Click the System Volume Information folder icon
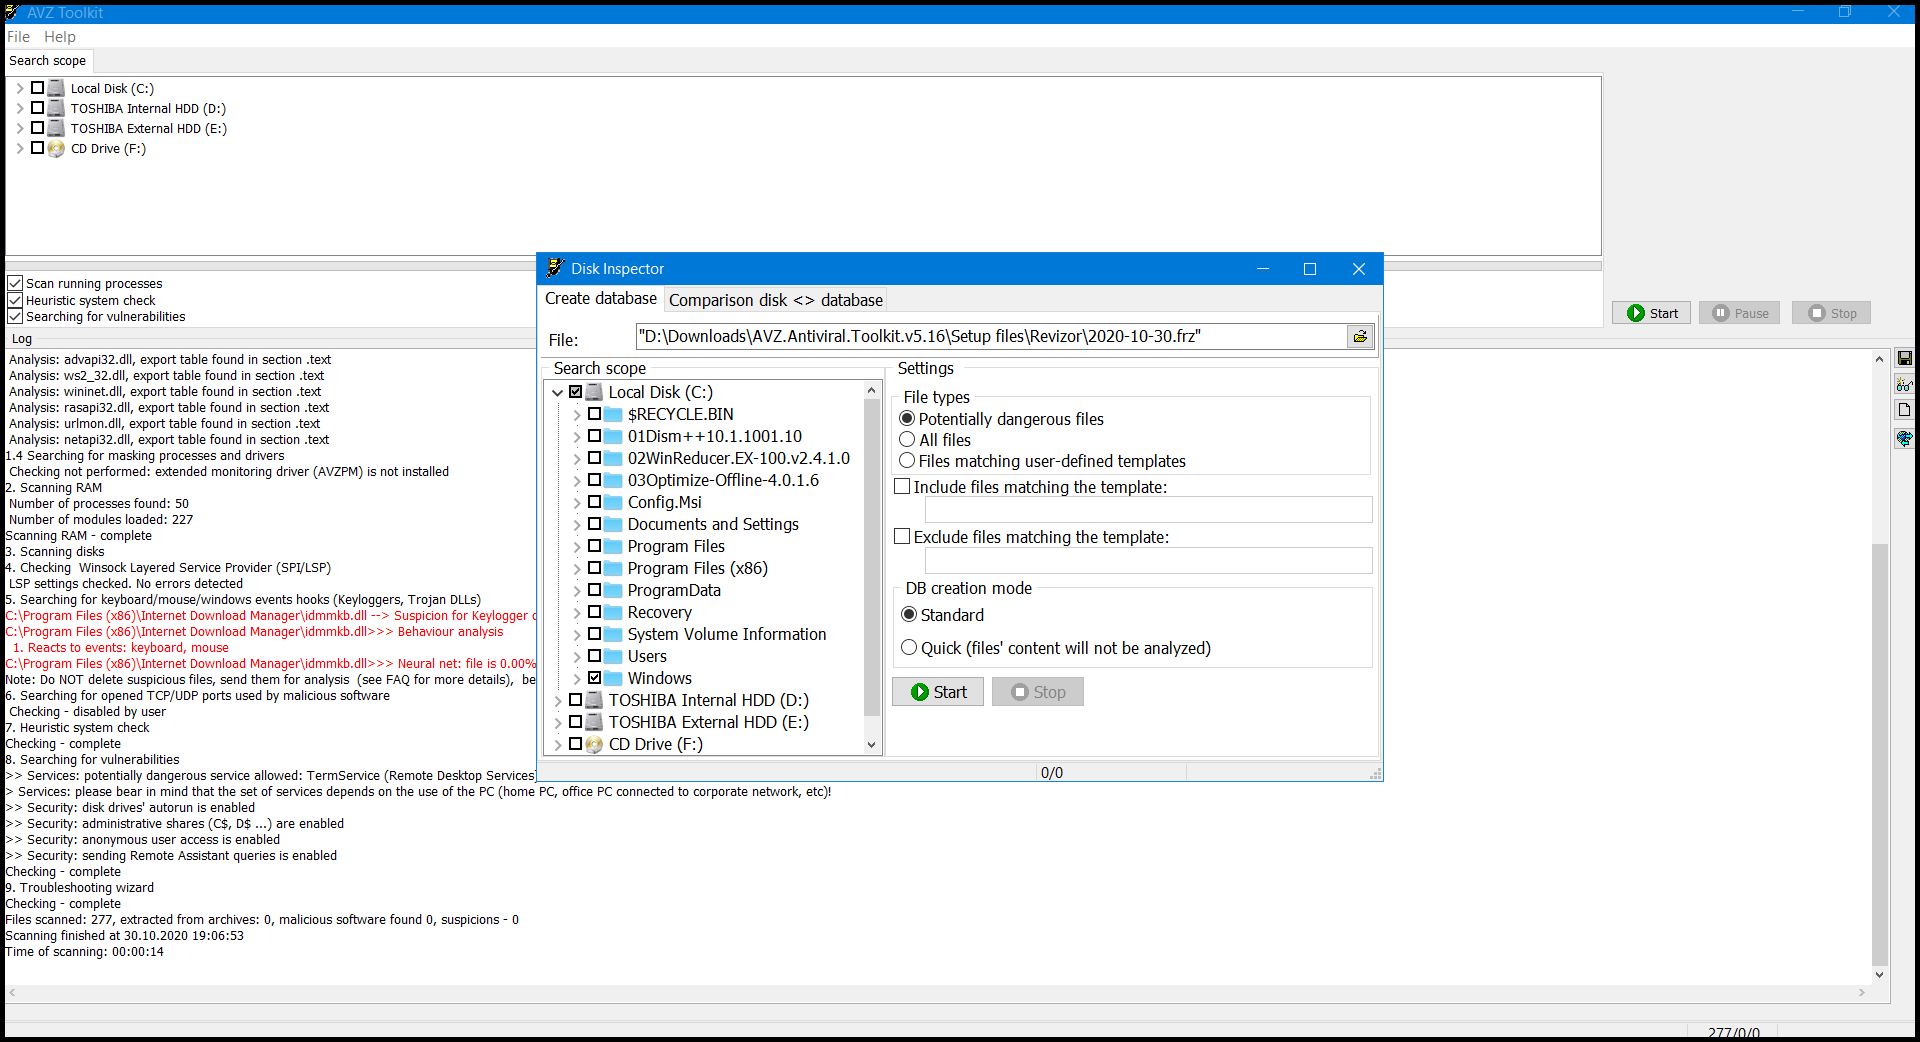This screenshot has width=1920, height=1042. click(x=613, y=634)
